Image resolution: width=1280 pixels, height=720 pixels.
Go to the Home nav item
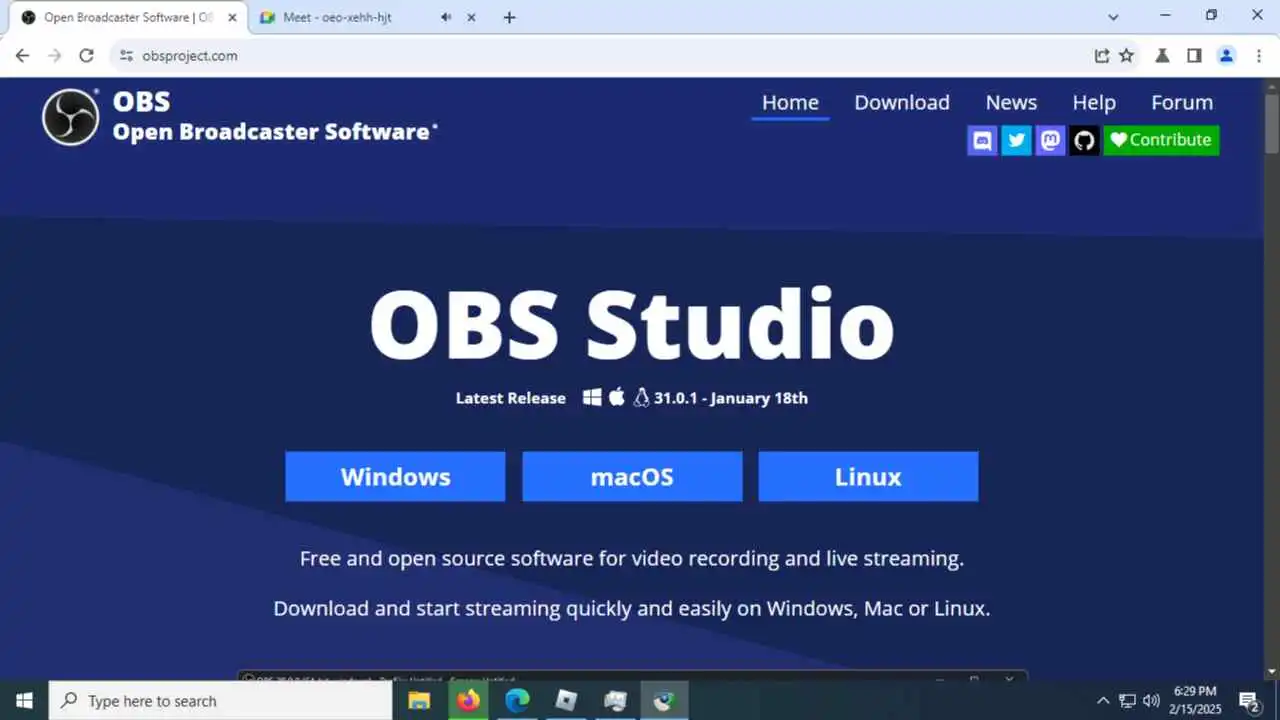tap(790, 102)
